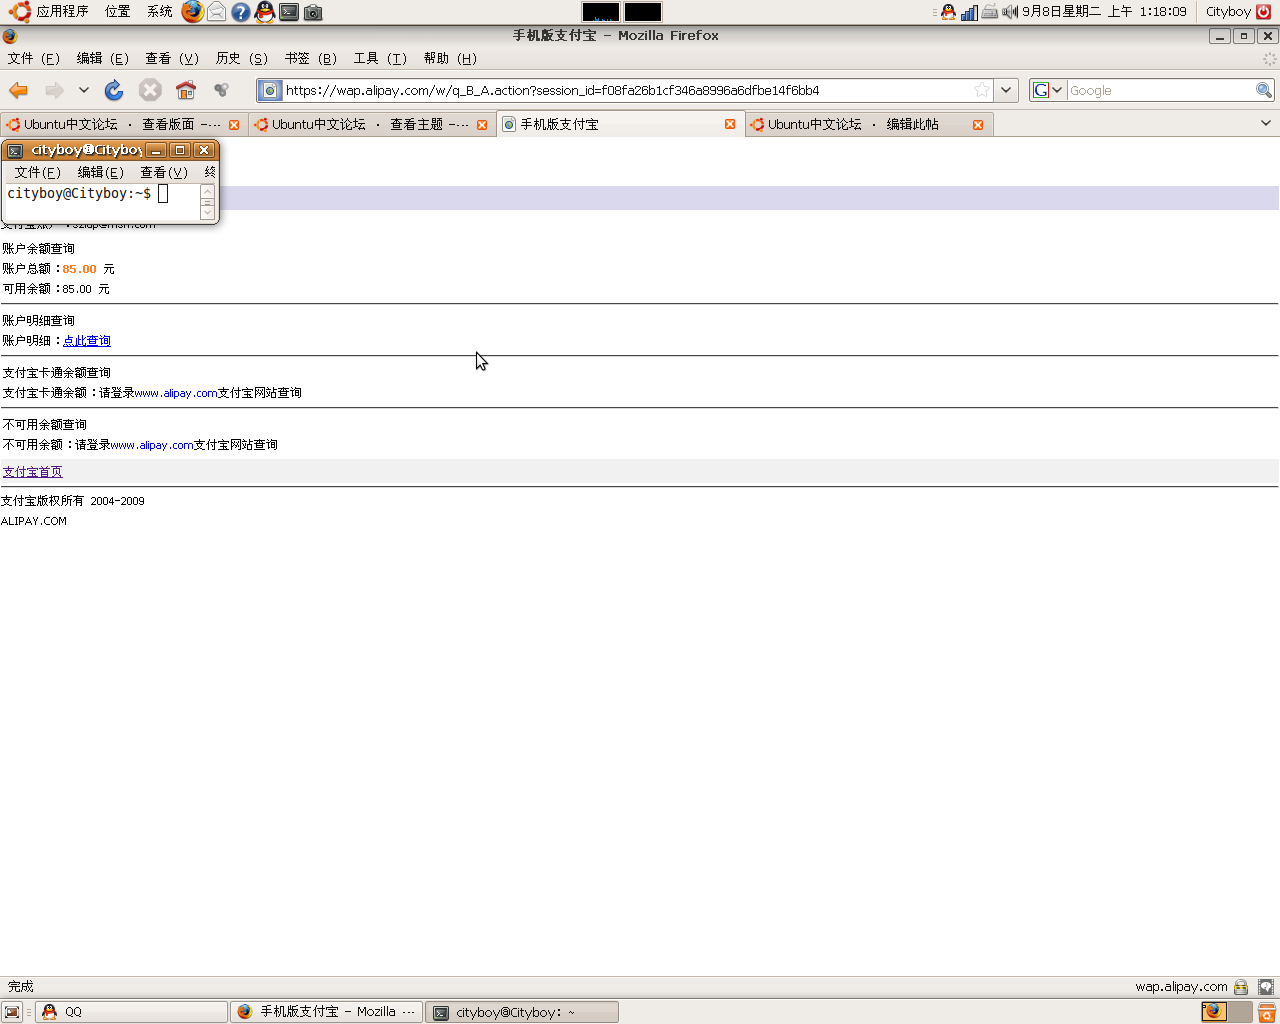
Task: Switch to QQ in the taskbar
Action: point(131,1012)
